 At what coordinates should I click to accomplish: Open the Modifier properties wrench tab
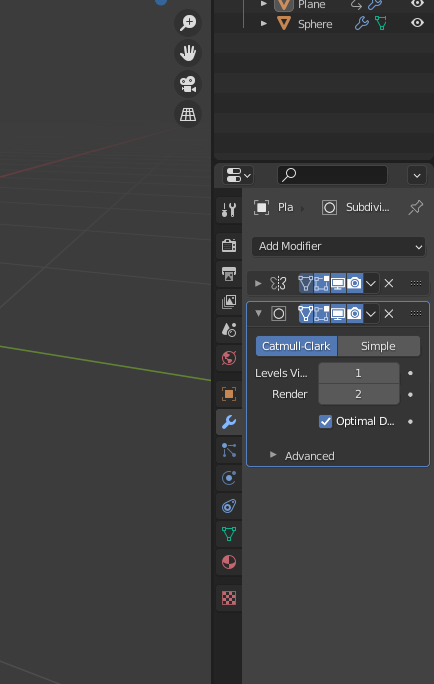(x=229, y=422)
